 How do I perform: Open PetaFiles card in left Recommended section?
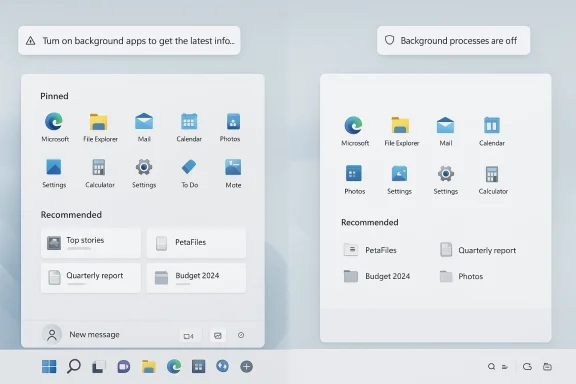point(196,243)
